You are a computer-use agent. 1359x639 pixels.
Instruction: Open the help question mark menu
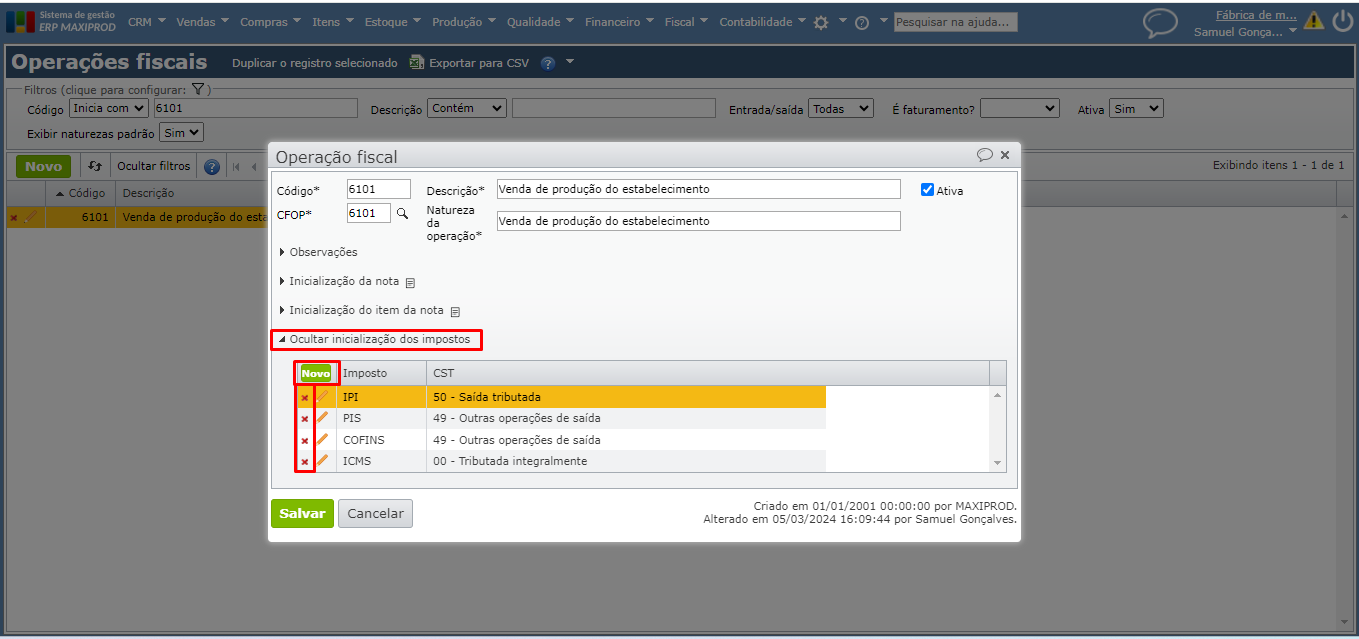862,22
